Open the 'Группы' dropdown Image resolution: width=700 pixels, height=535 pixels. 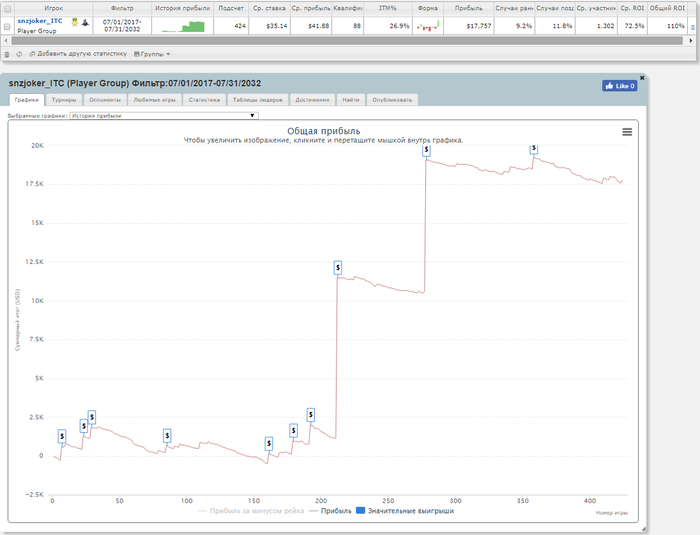[152, 54]
